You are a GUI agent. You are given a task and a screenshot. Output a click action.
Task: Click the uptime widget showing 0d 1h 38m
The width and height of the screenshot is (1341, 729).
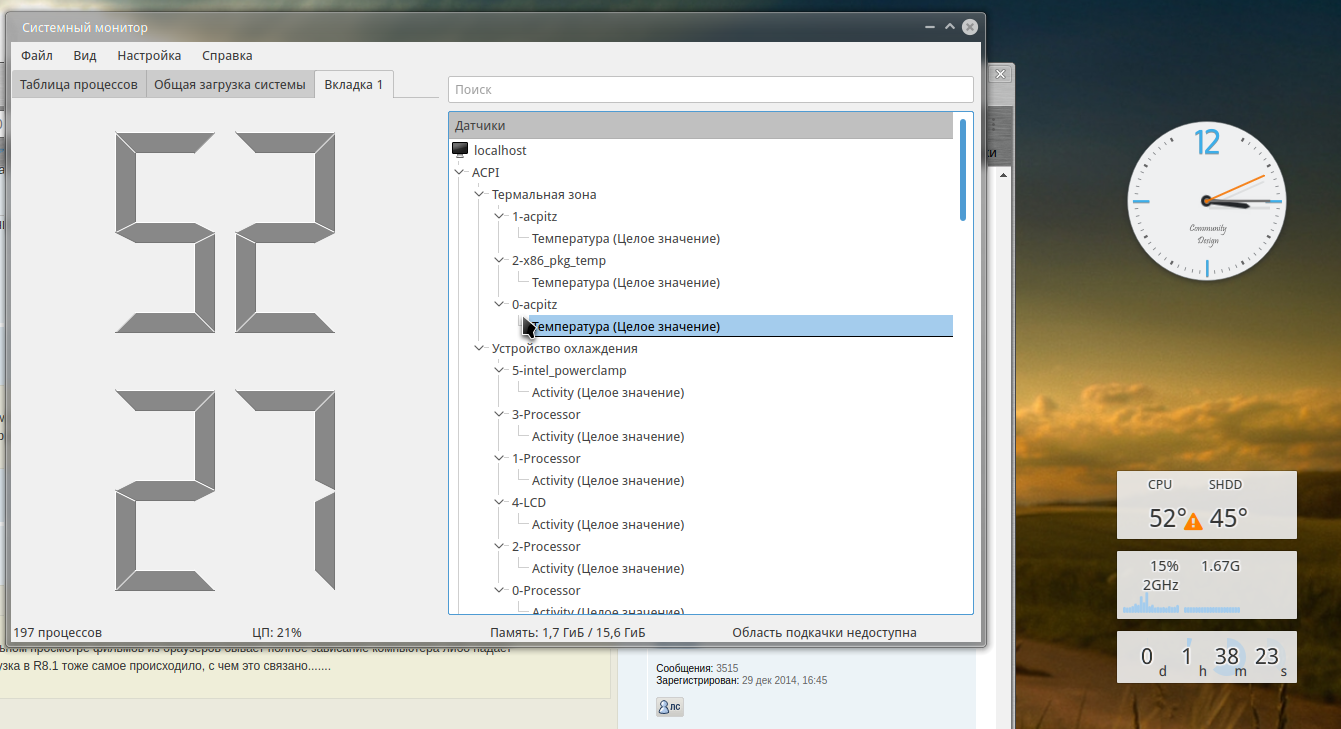coord(1206,657)
